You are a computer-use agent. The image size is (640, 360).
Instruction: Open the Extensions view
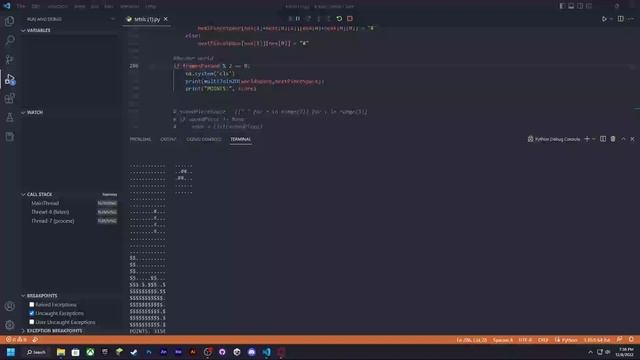9,98
